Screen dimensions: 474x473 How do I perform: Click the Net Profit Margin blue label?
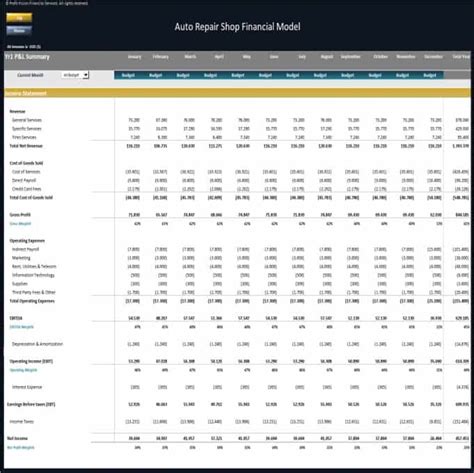pos(21,447)
